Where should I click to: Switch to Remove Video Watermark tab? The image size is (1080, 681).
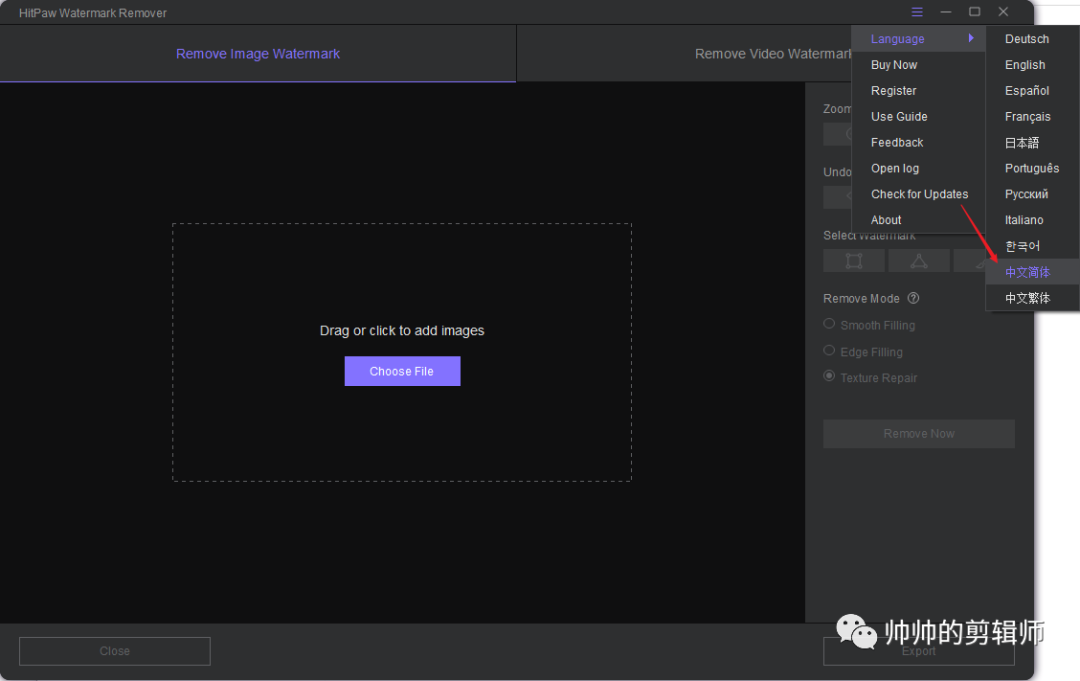[773, 54]
